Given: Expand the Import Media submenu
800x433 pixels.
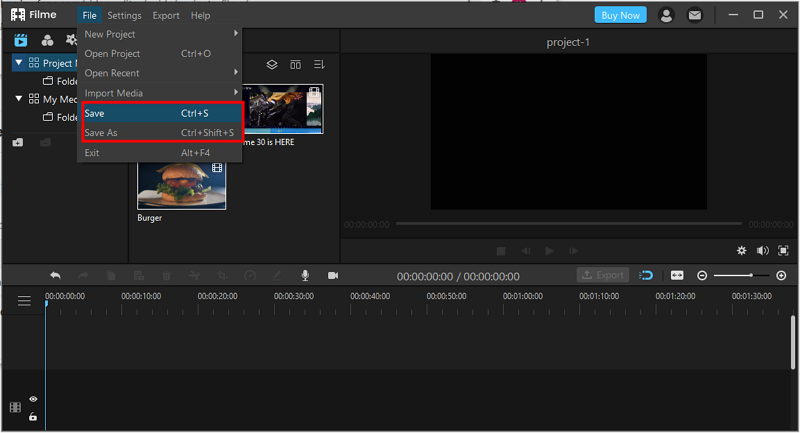Looking at the screenshot, I should coord(160,93).
